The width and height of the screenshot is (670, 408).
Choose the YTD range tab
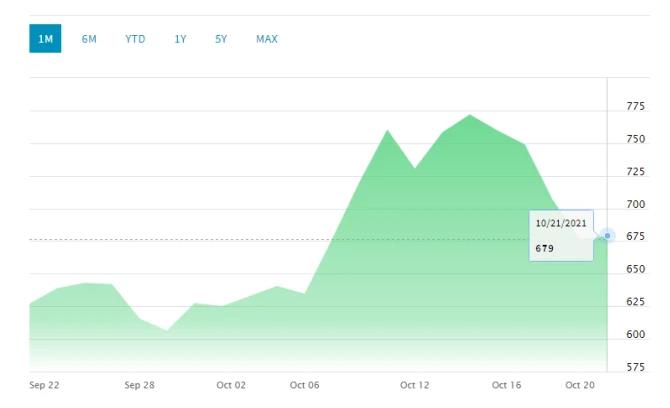coord(135,39)
